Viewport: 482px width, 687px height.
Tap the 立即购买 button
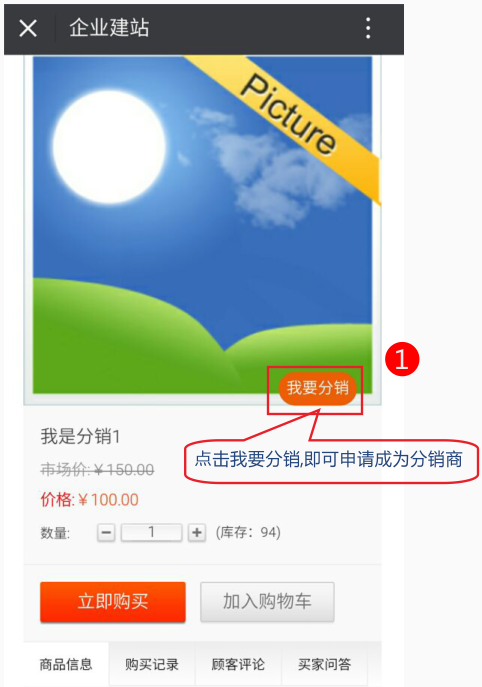click(113, 602)
